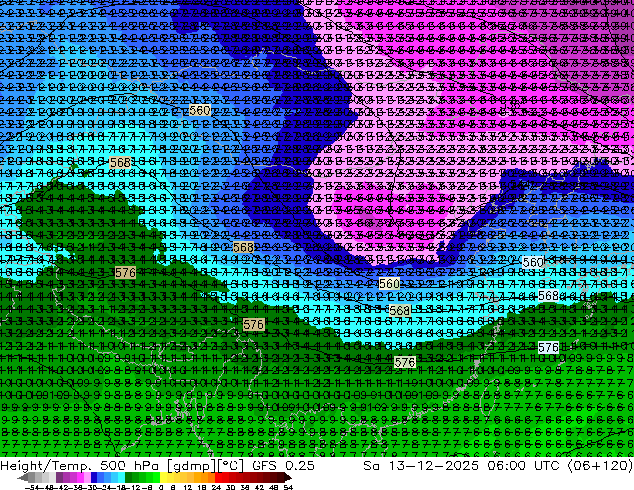634x490 pixels.
Task: Click the 'Sa' weekday text
Action: [371, 466]
